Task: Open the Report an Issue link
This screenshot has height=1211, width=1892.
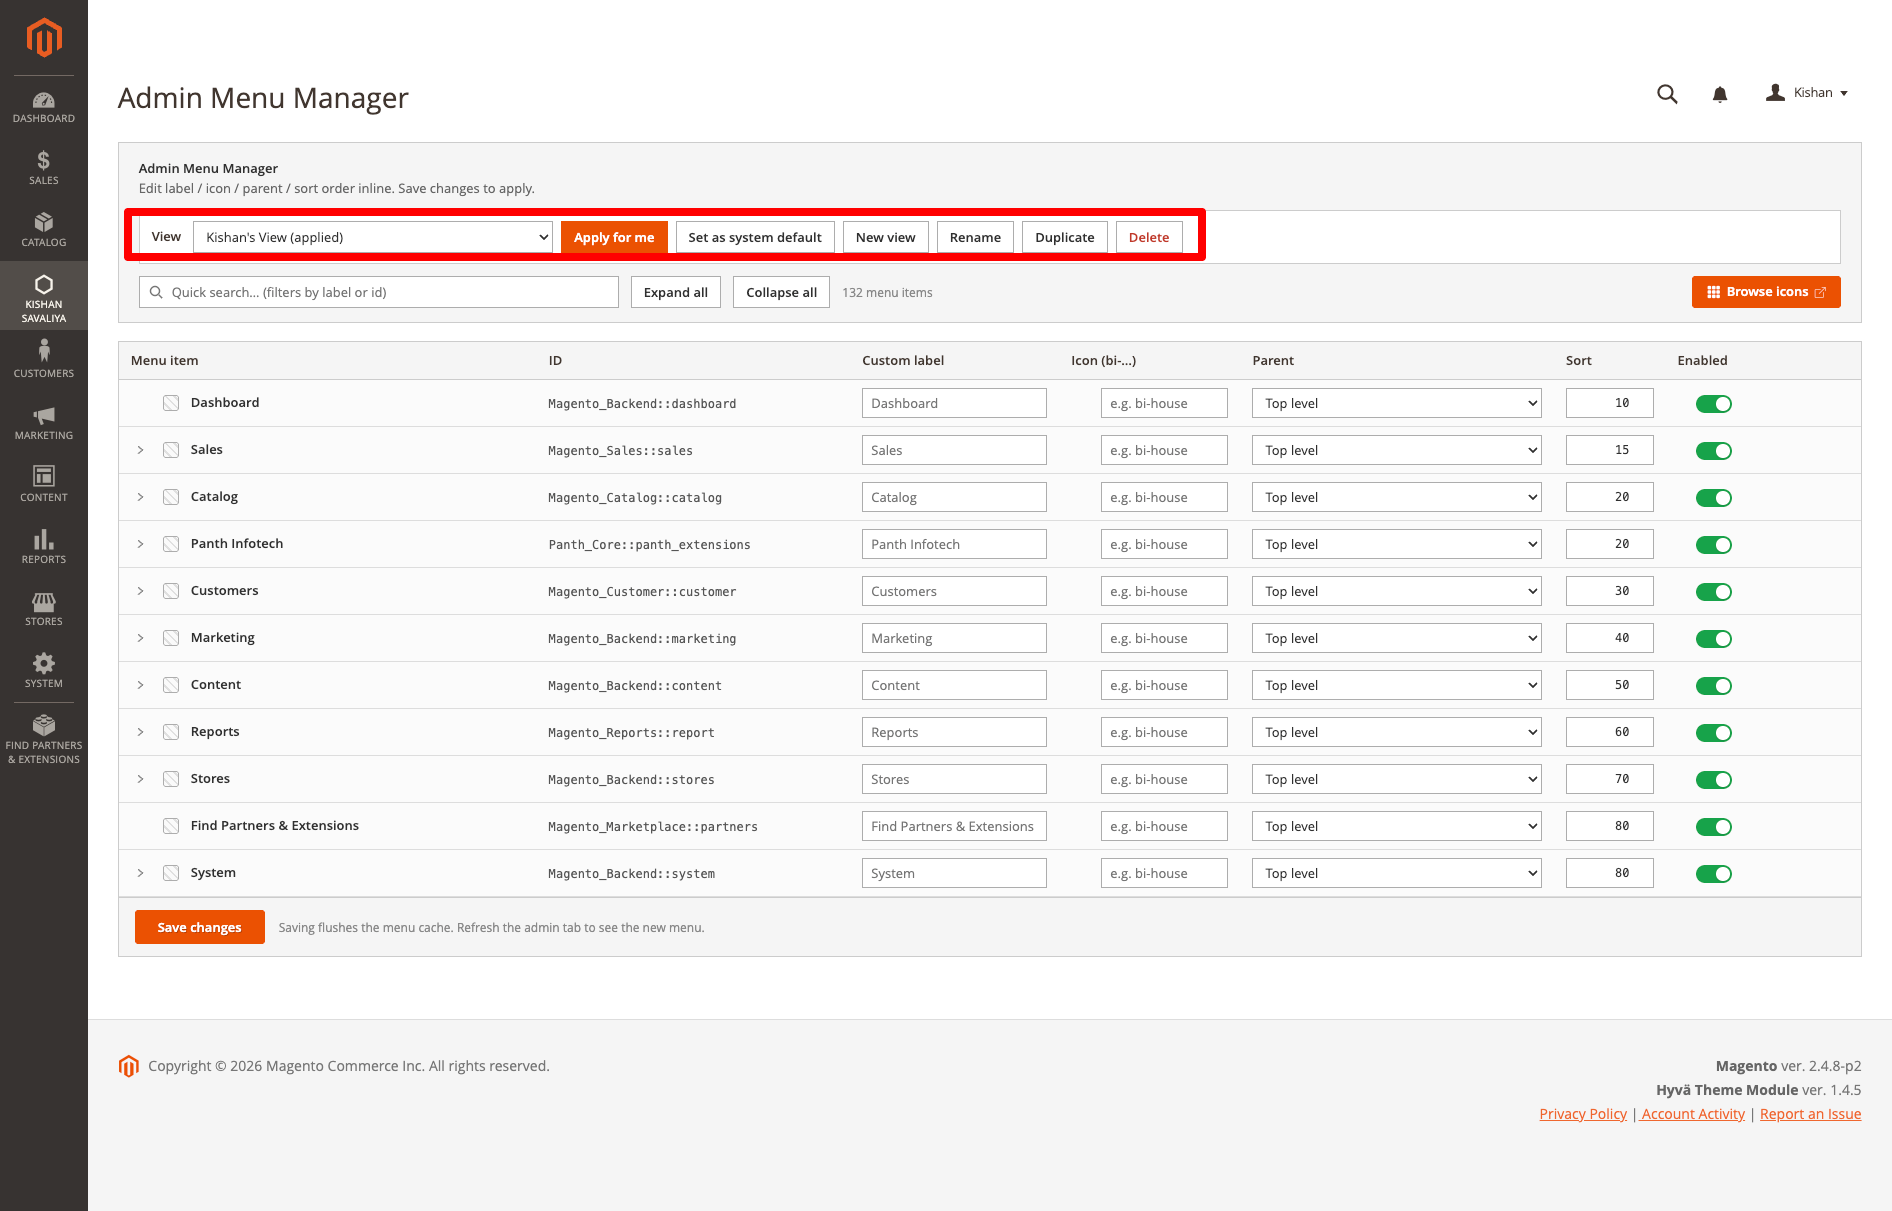Action: [x=1810, y=1114]
